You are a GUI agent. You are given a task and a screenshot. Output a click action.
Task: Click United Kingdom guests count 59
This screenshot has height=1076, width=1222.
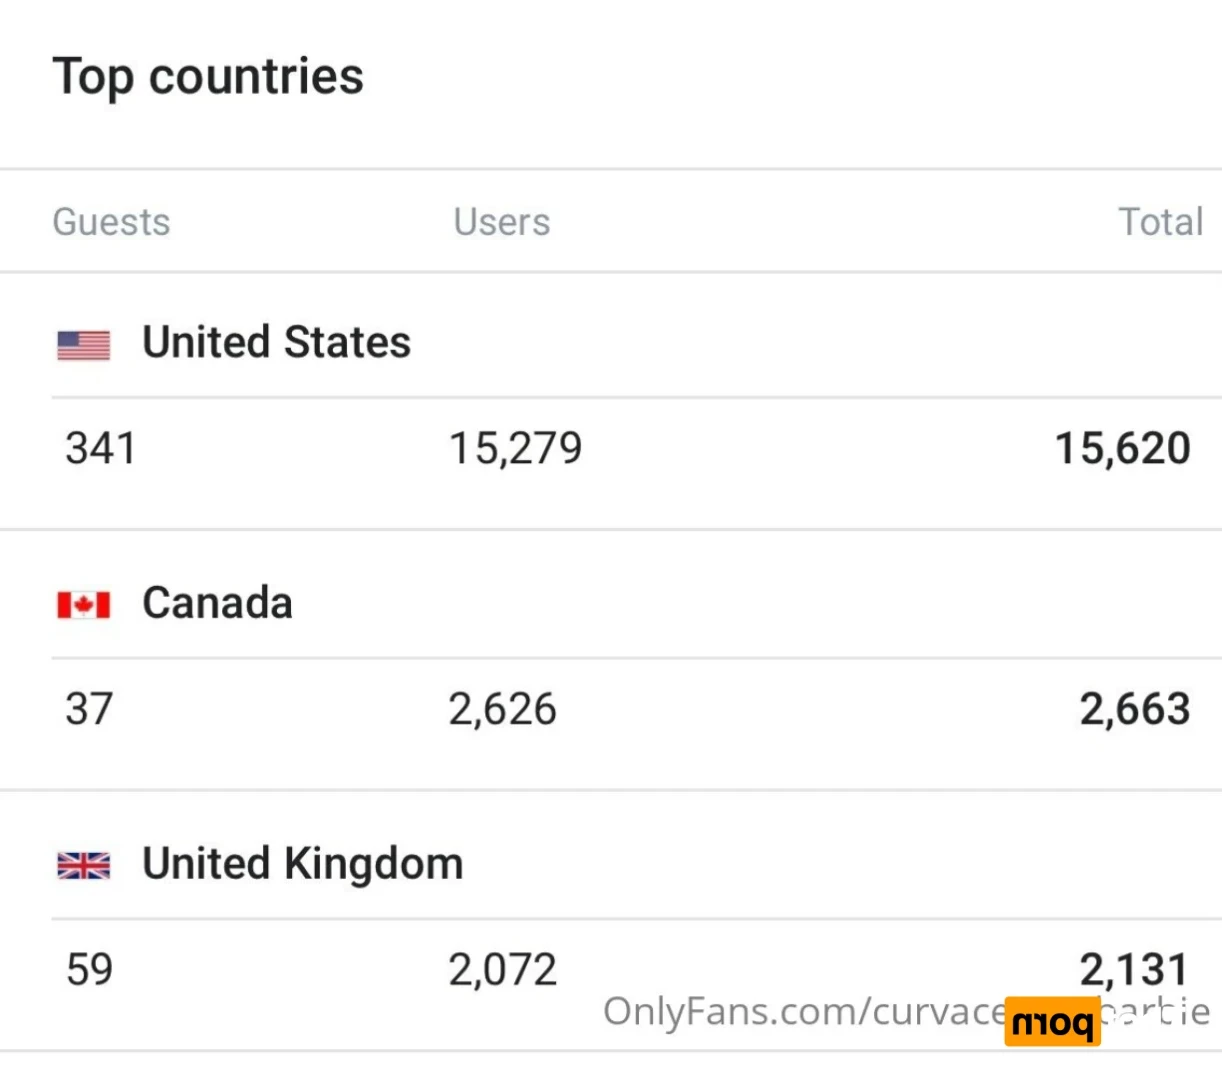[89, 970]
